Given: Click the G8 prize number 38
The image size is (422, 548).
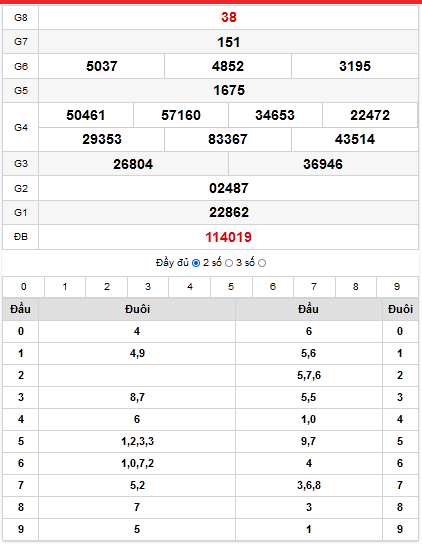Looking at the screenshot, I should 229,17.
